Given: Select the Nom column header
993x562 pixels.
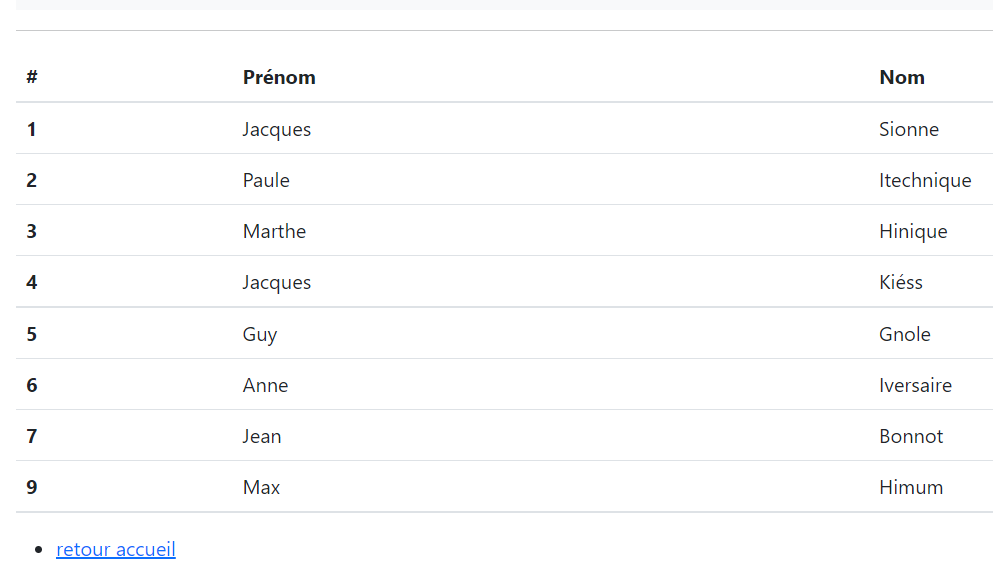Looking at the screenshot, I should coord(902,77).
